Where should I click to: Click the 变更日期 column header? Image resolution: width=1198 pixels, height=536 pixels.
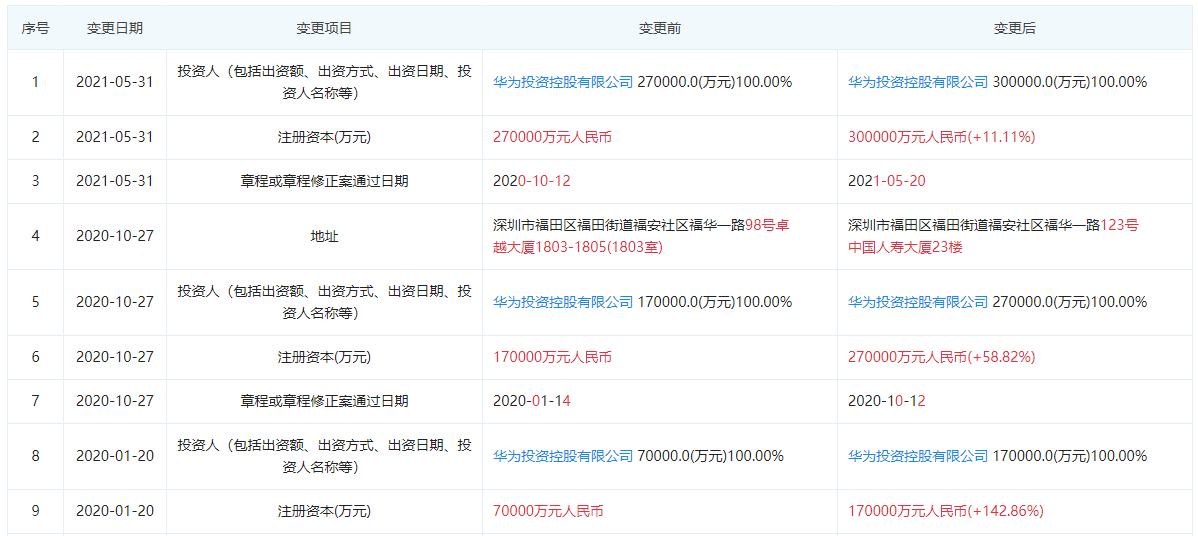pos(115,28)
